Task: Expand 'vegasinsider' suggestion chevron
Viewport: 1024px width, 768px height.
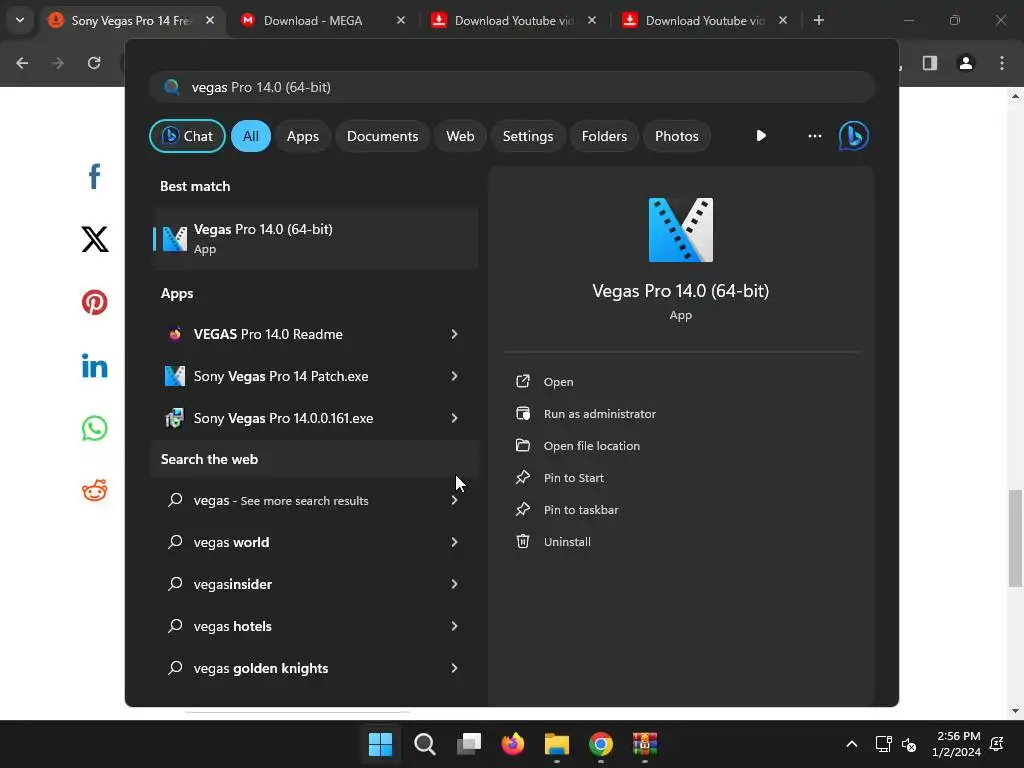Action: click(454, 584)
